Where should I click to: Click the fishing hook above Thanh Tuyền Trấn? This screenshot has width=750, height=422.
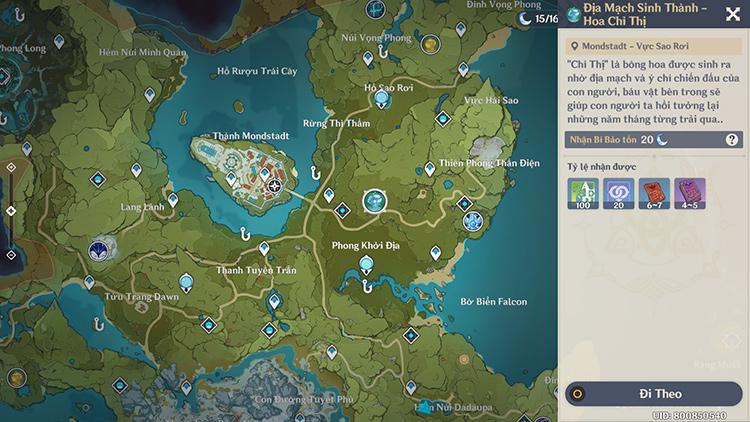click(245, 233)
